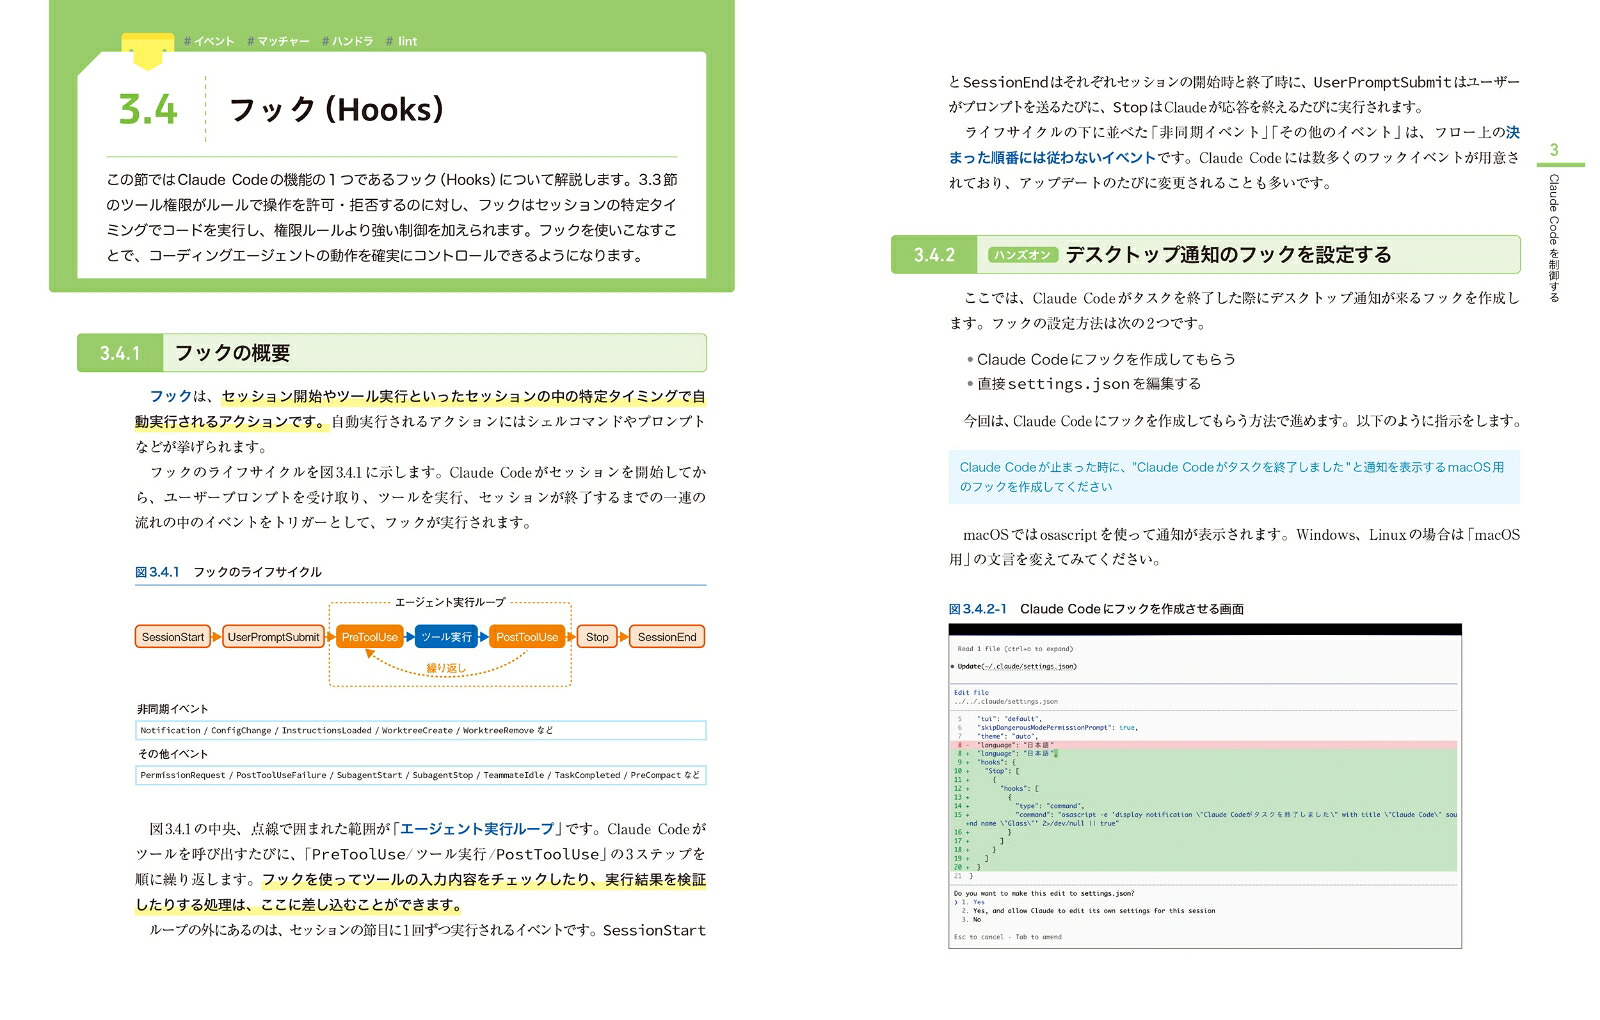Viewport: 1600px width, 1020px height.
Task: Click the 繰り返し loop arrow label
Action: (x=446, y=668)
